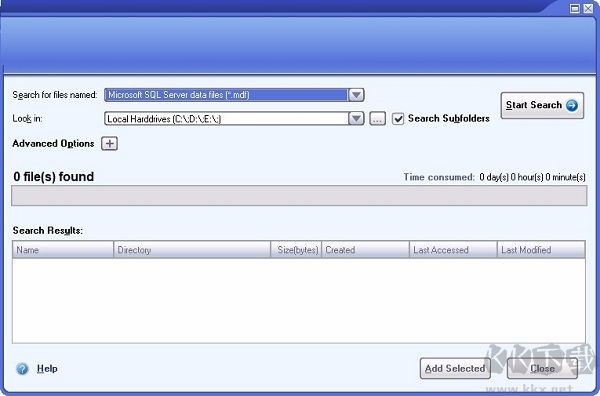Click the Add Selected button
Screen dimensions: 600x396
pos(455,368)
